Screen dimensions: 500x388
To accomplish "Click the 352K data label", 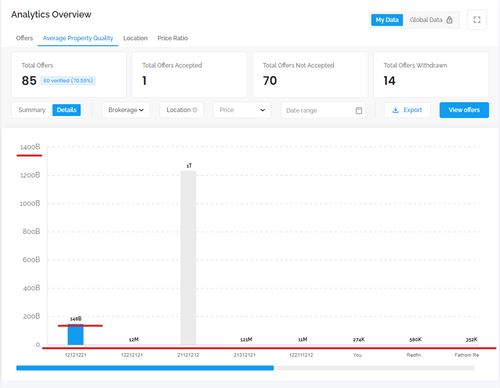I will (471, 340).
